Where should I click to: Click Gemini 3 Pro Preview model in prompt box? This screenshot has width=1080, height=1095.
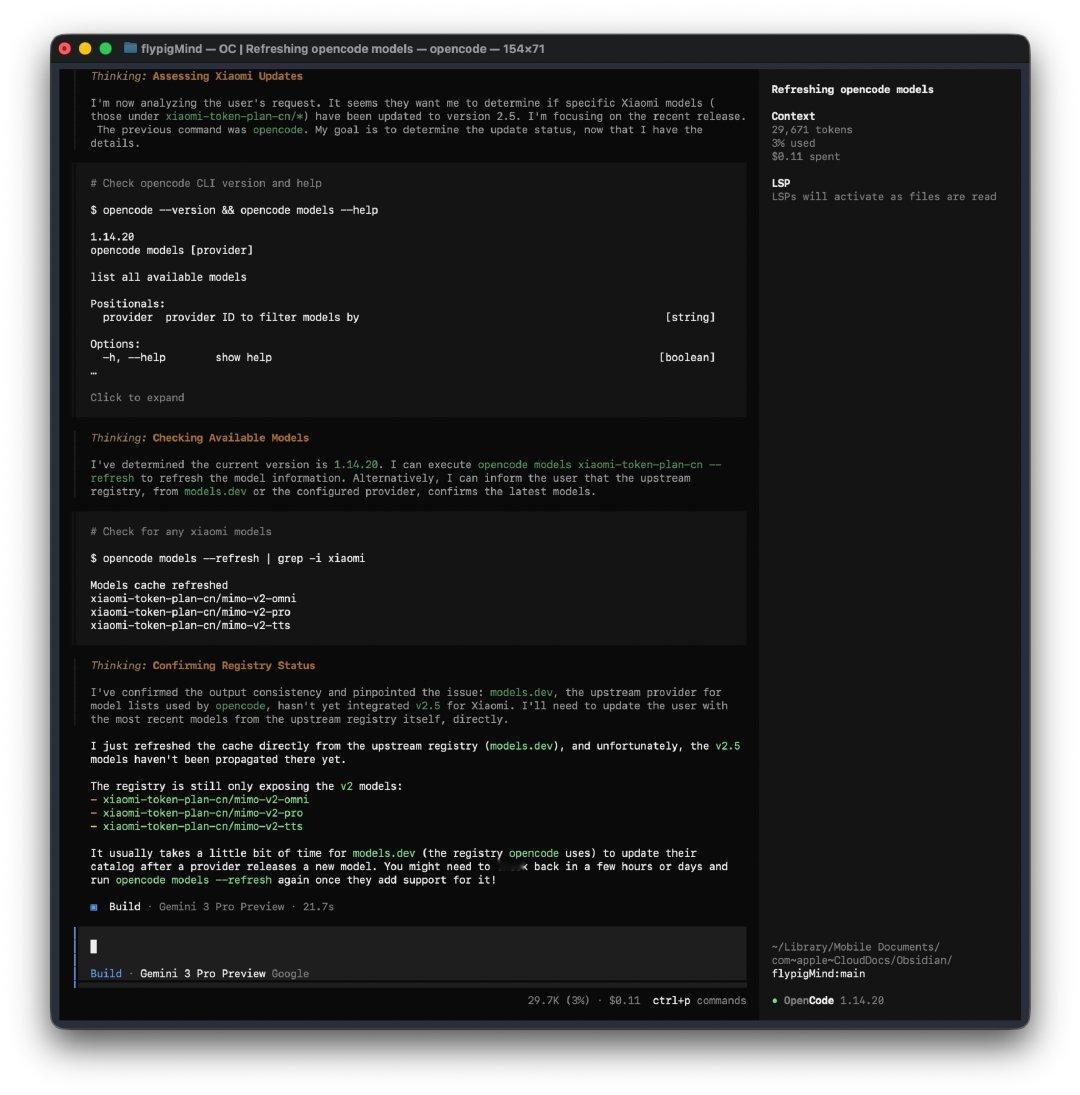click(202, 973)
